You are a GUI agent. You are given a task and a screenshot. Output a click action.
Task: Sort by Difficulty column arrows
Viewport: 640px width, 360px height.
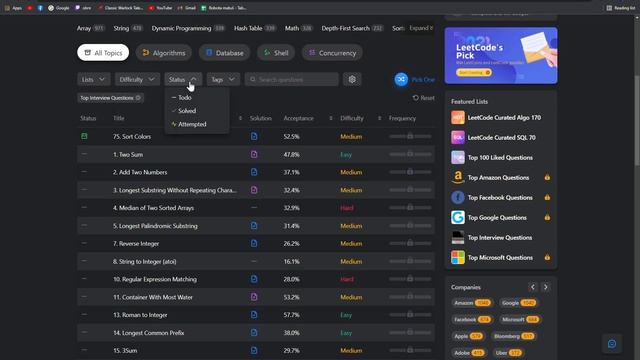tap(379, 118)
